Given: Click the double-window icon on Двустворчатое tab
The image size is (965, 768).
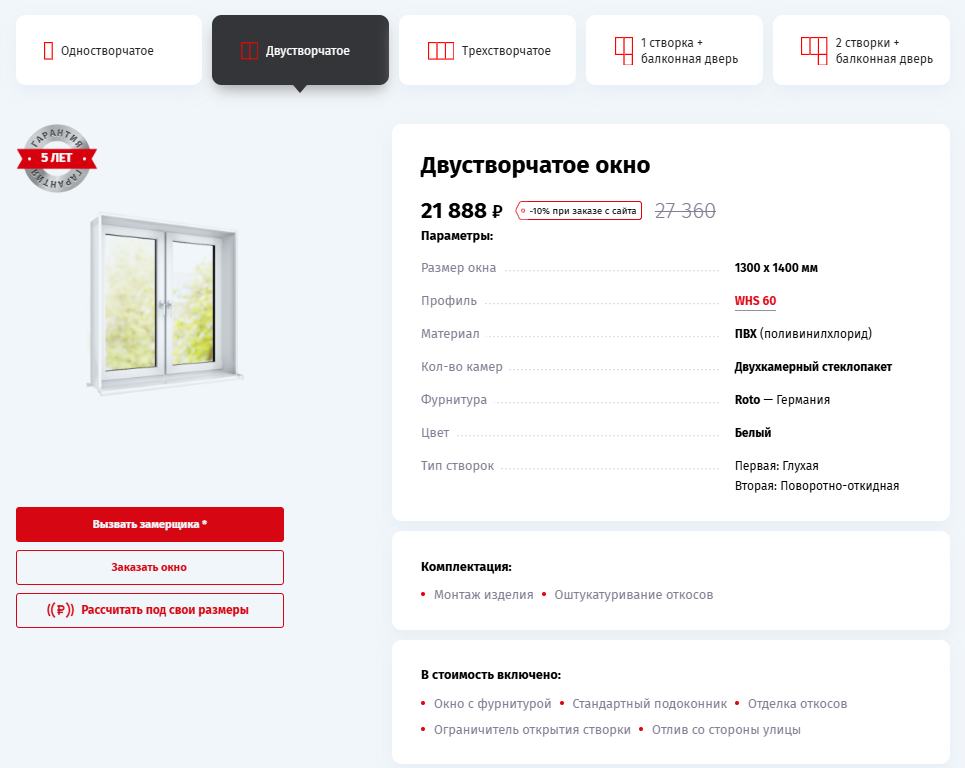Looking at the screenshot, I should pyautogui.click(x=249, y=49).
